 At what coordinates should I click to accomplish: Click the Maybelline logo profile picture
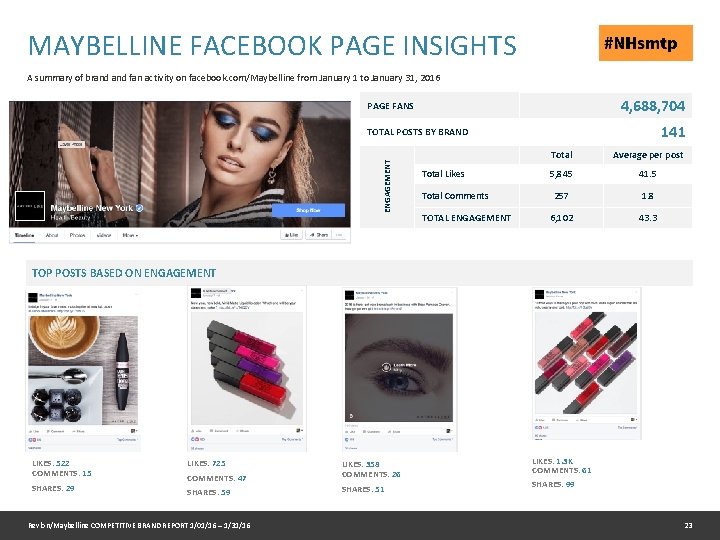coord(30,206)
